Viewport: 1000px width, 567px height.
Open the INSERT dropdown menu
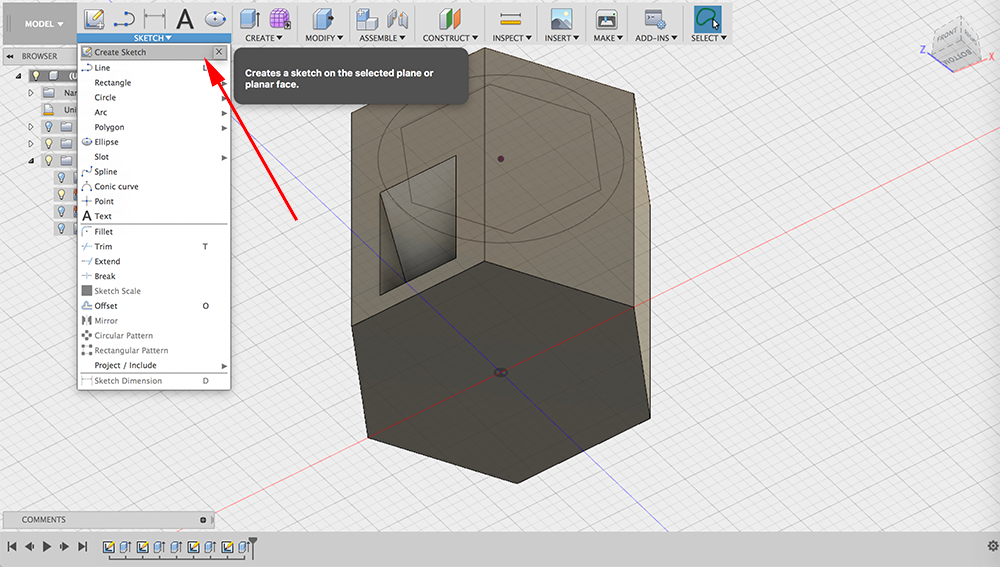click(x=562, y=38)
